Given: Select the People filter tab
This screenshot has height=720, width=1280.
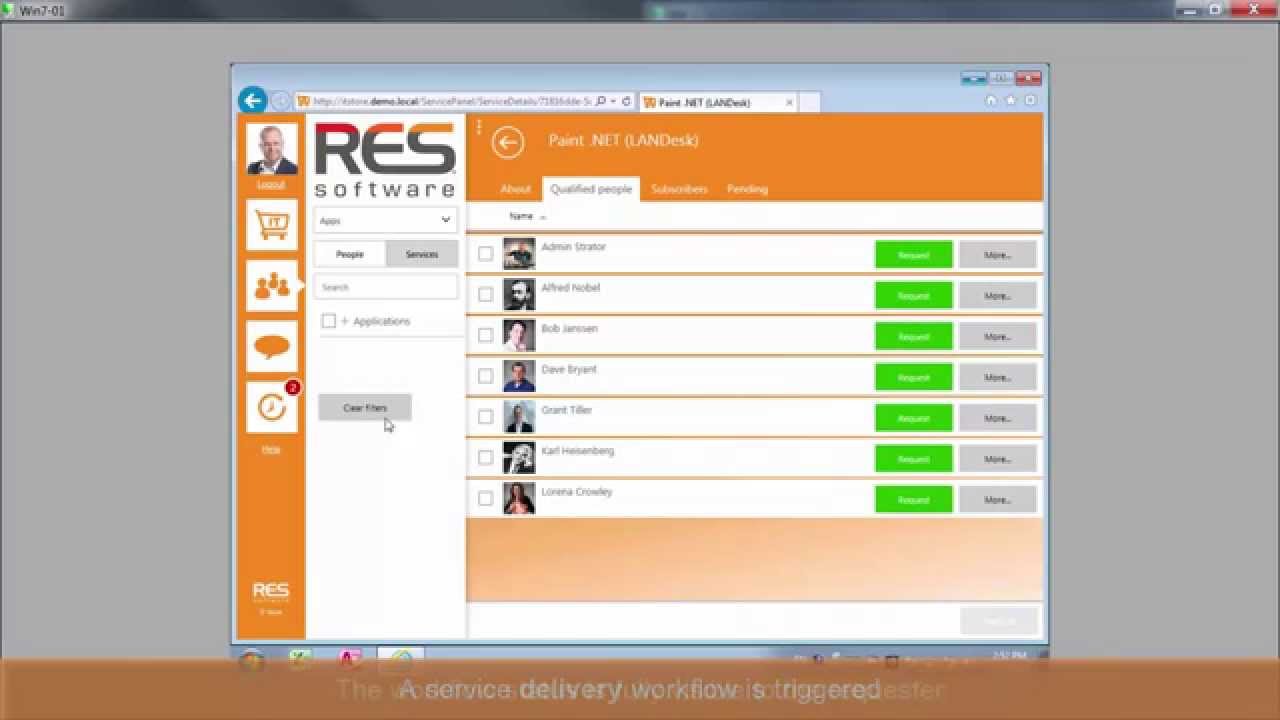Looking at the screenshot, I should click(350, 254).
